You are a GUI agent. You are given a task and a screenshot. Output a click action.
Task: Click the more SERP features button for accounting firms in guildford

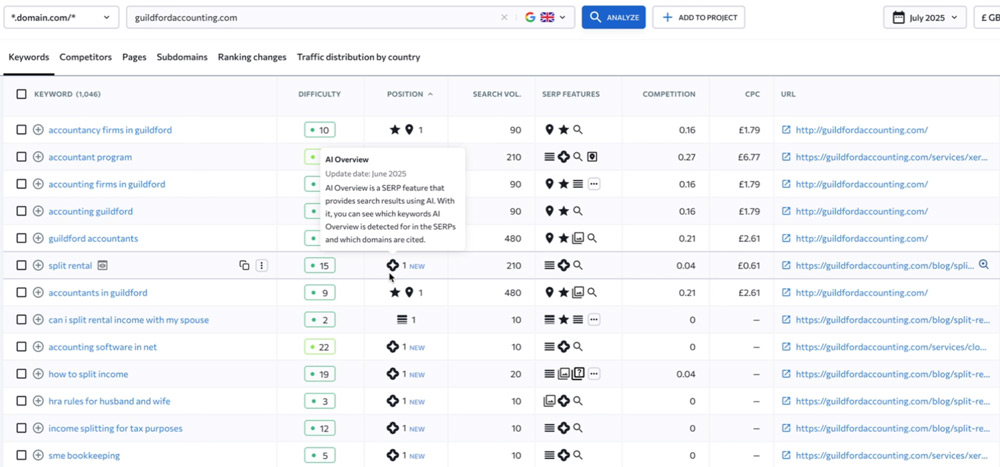tap(594, 184)
